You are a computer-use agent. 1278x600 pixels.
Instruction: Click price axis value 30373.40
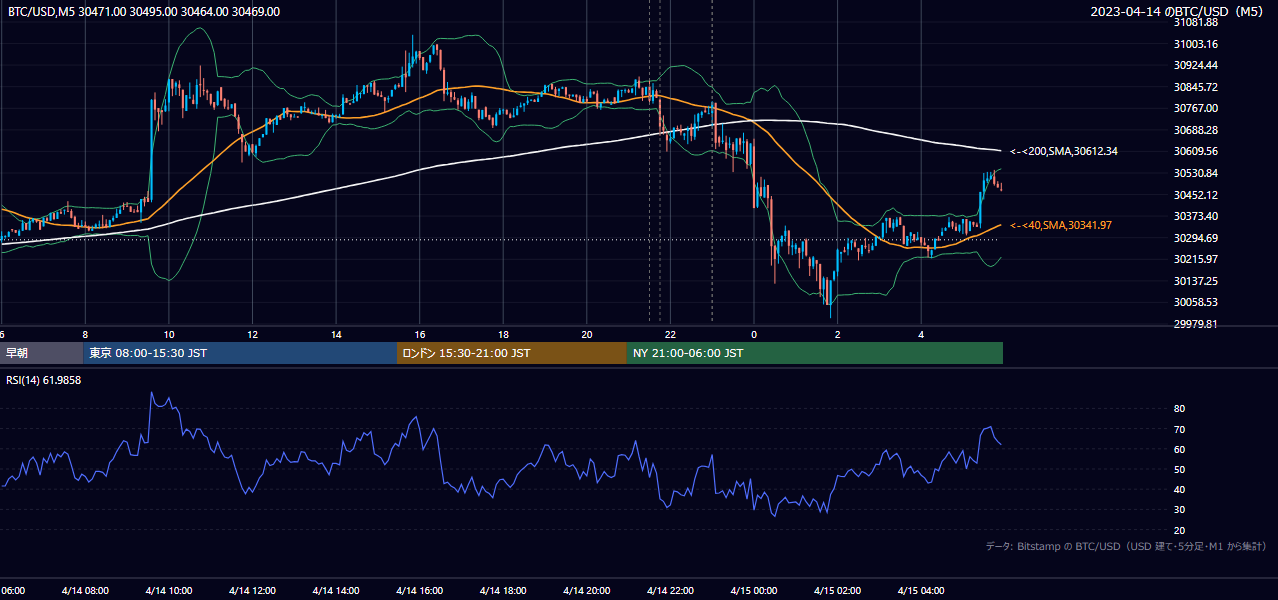tap(1196, 216)
